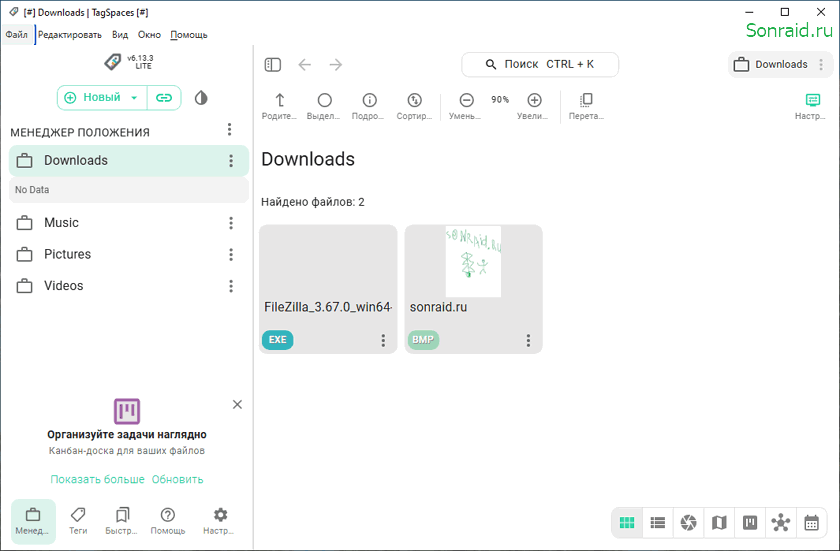Image resolution: width=840 pixels, height=551 pixels.
Task: Select the Downloads location in sidebar
Action: (x=129, y=161)
